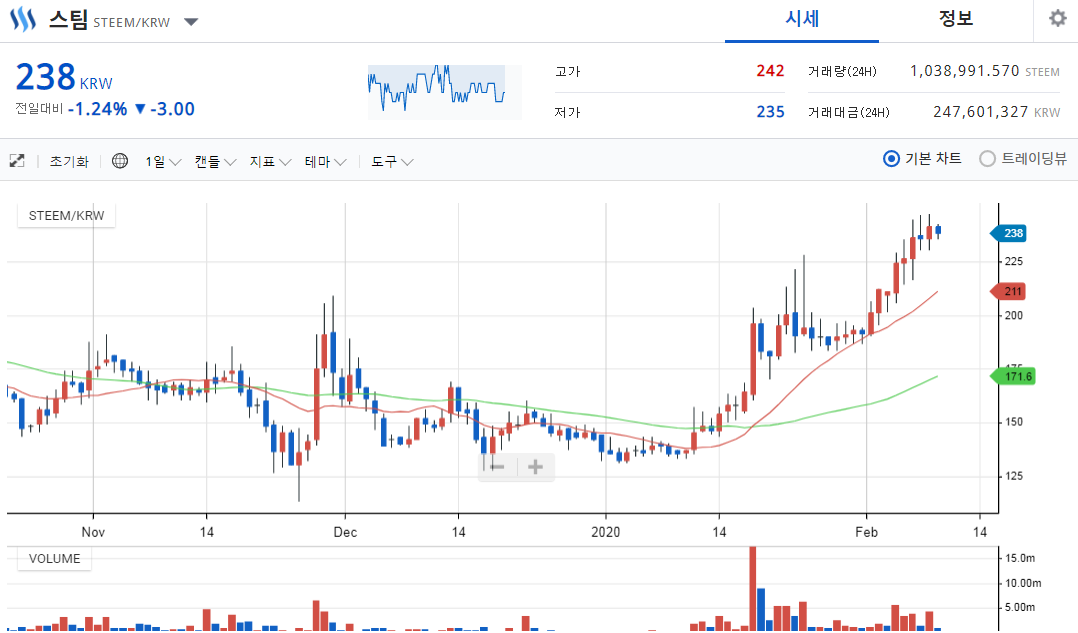Viewport: 1078px width, 633px height.
Task: Click the tallest red volume bar
Action: (753, 588)
